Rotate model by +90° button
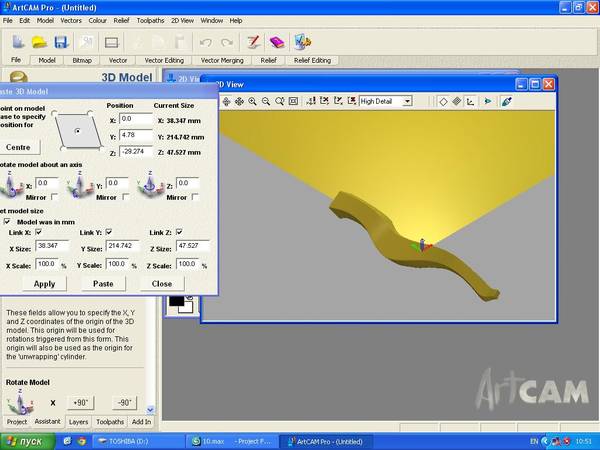The image size is (600, 450). [x=80, y=403]
